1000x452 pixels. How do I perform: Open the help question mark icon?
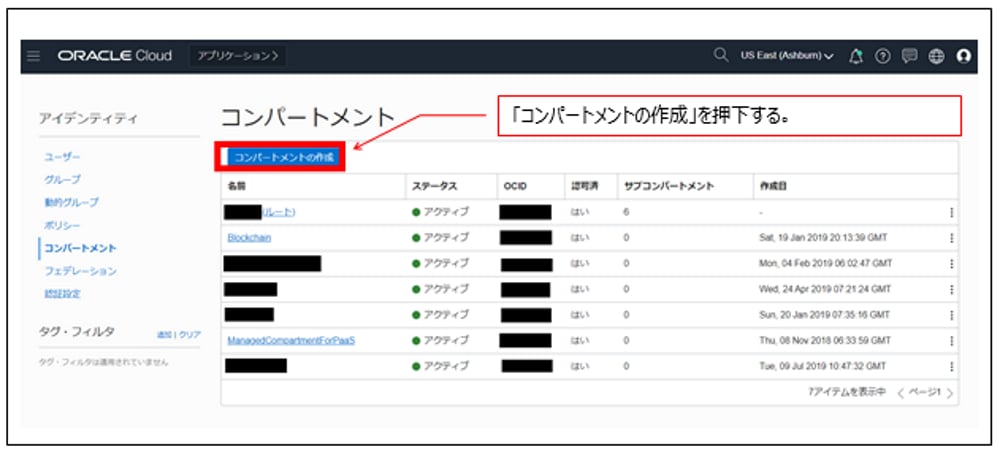pos(883,56)
